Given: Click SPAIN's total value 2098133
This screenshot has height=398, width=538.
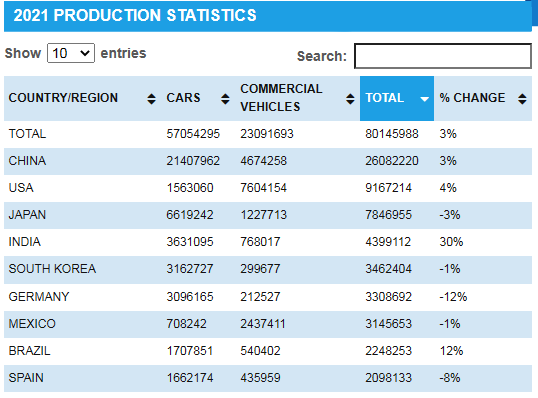Looking at the screenshot, I should tap(388, 378).
